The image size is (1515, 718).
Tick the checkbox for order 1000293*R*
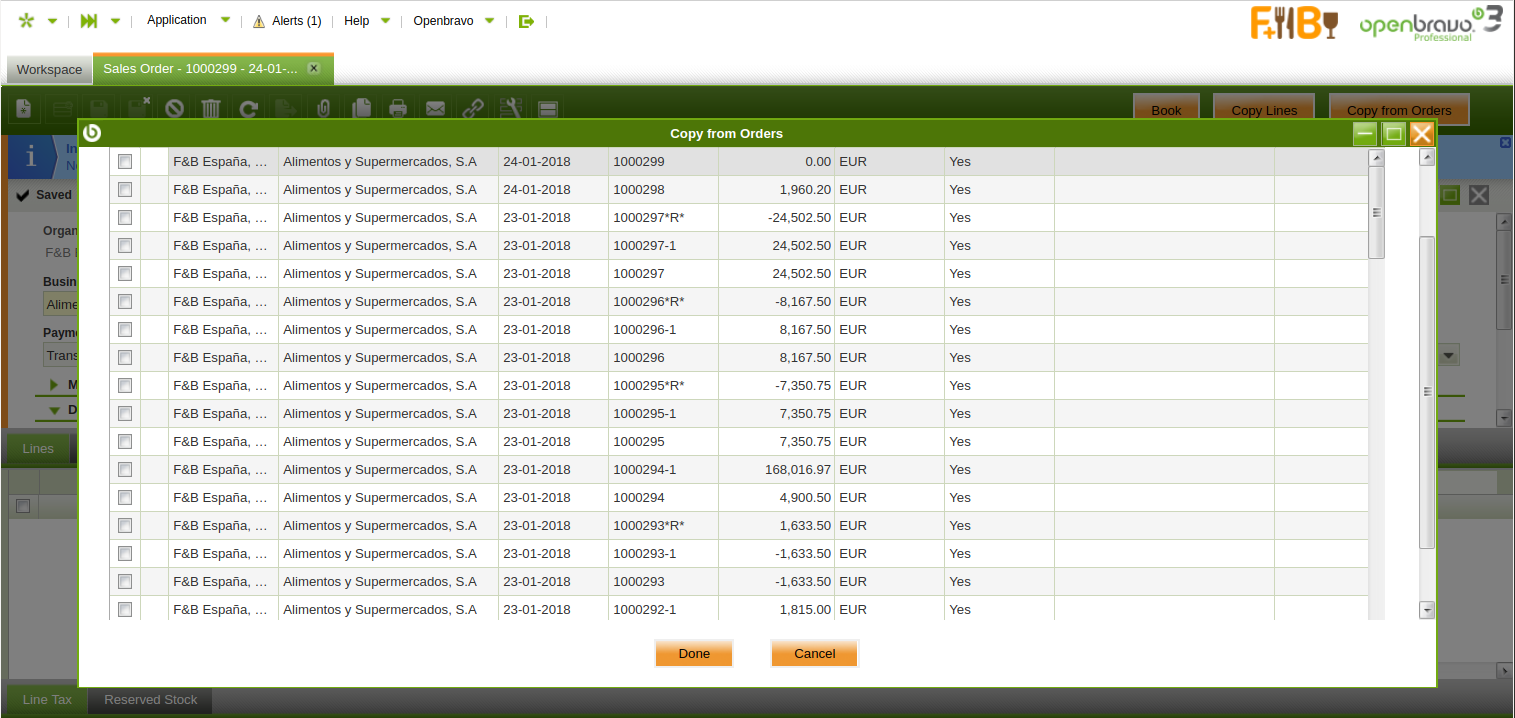coord(125,525)
